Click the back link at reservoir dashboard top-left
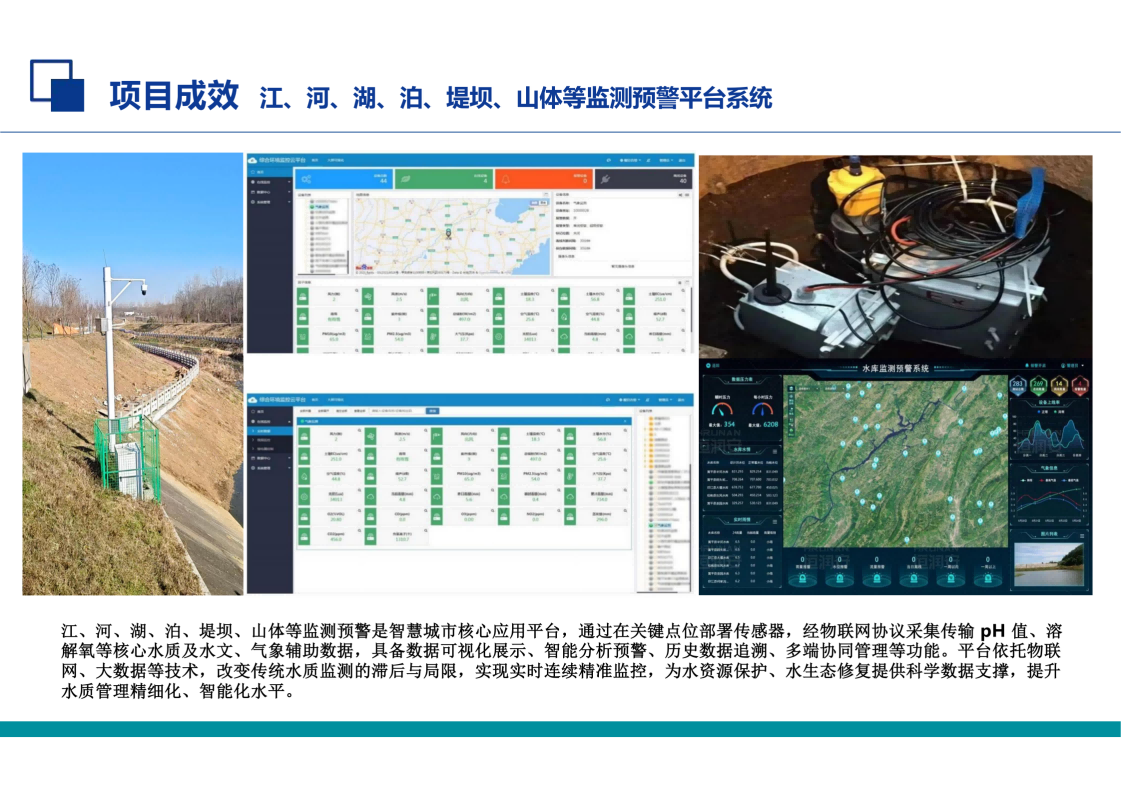1121x793 pixels. [713, 367]
